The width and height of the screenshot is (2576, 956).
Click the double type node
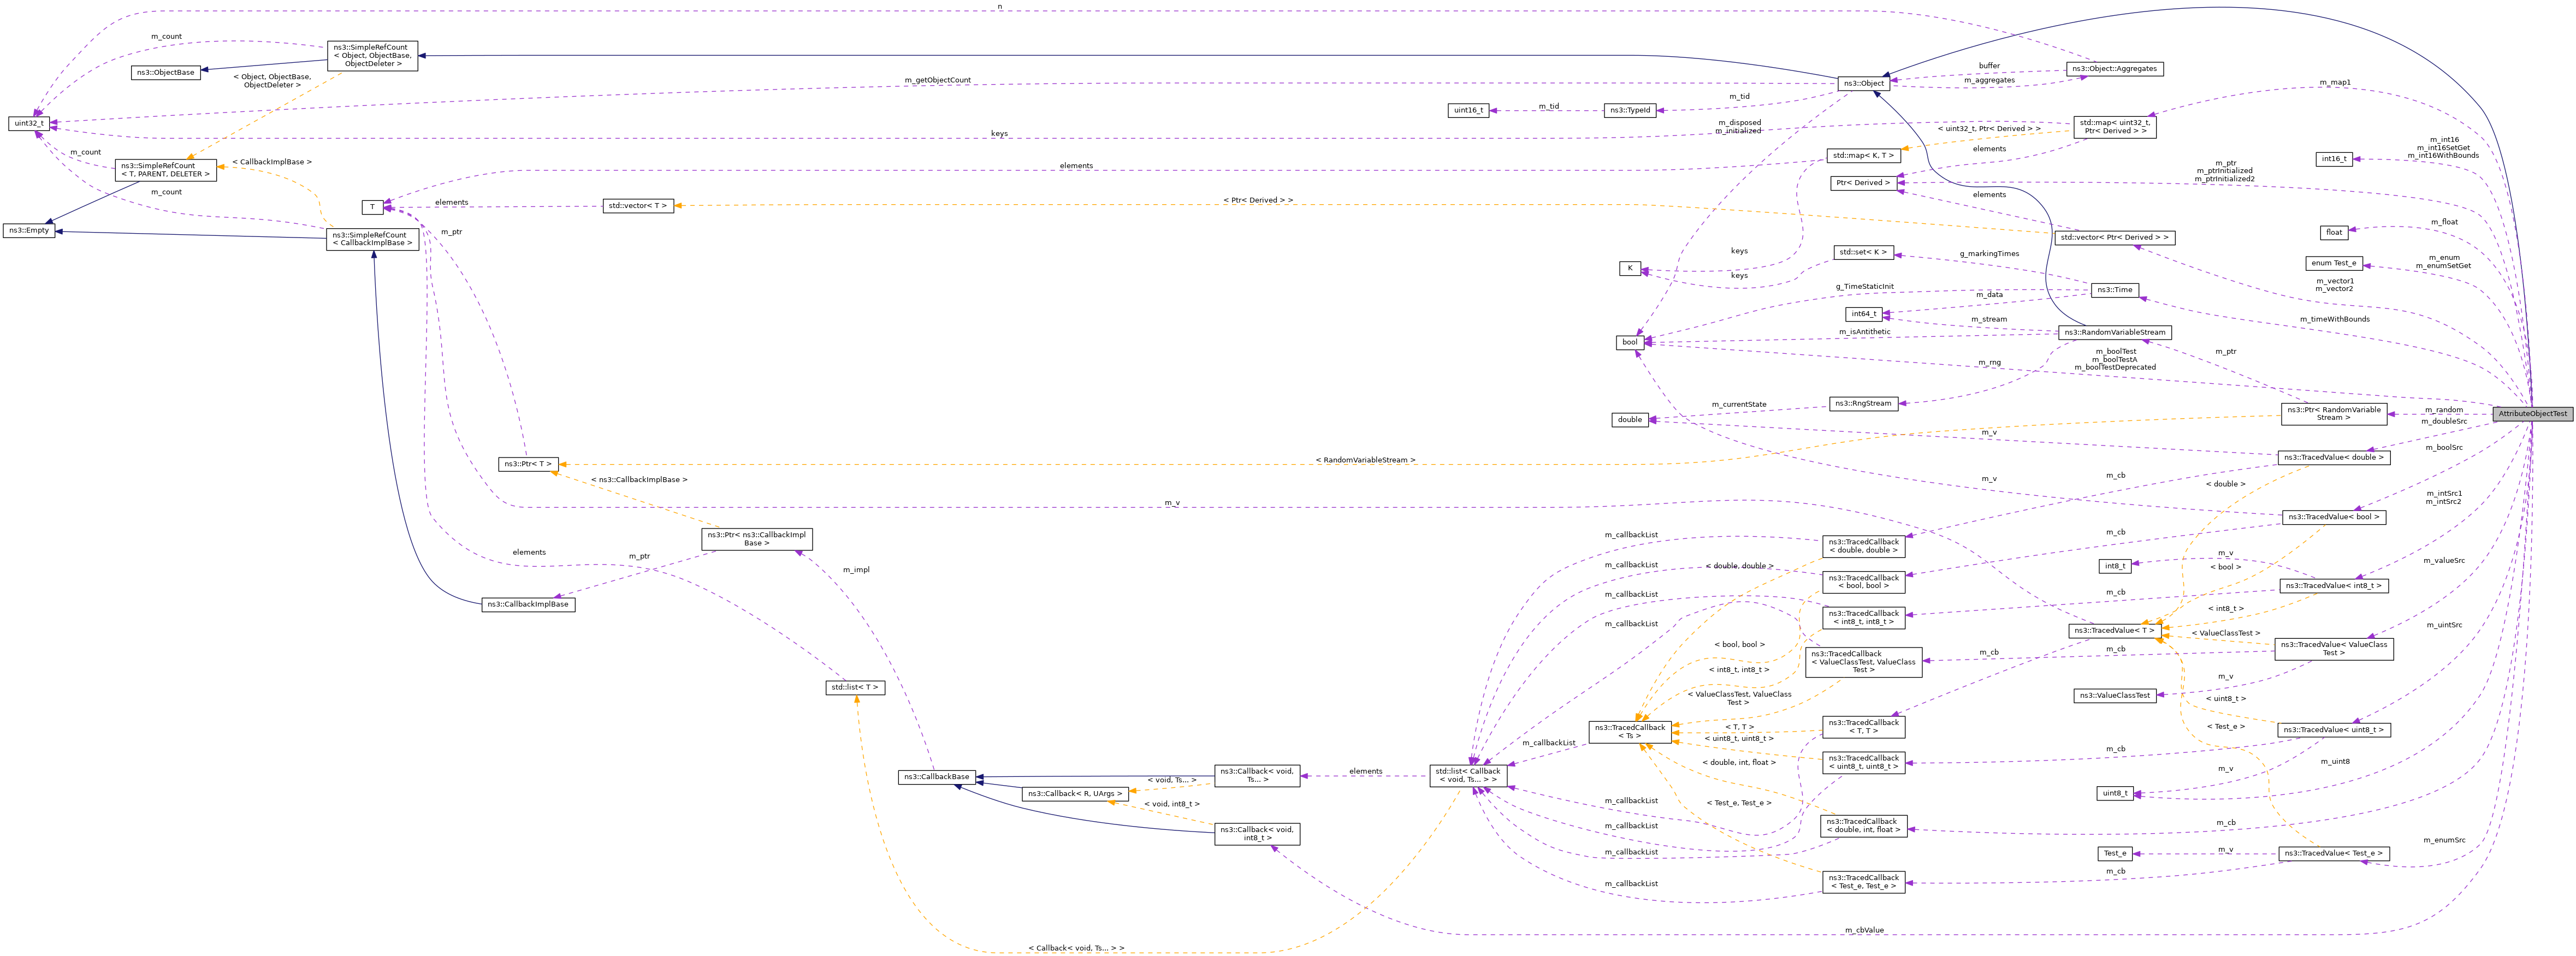coord(1630,419)
